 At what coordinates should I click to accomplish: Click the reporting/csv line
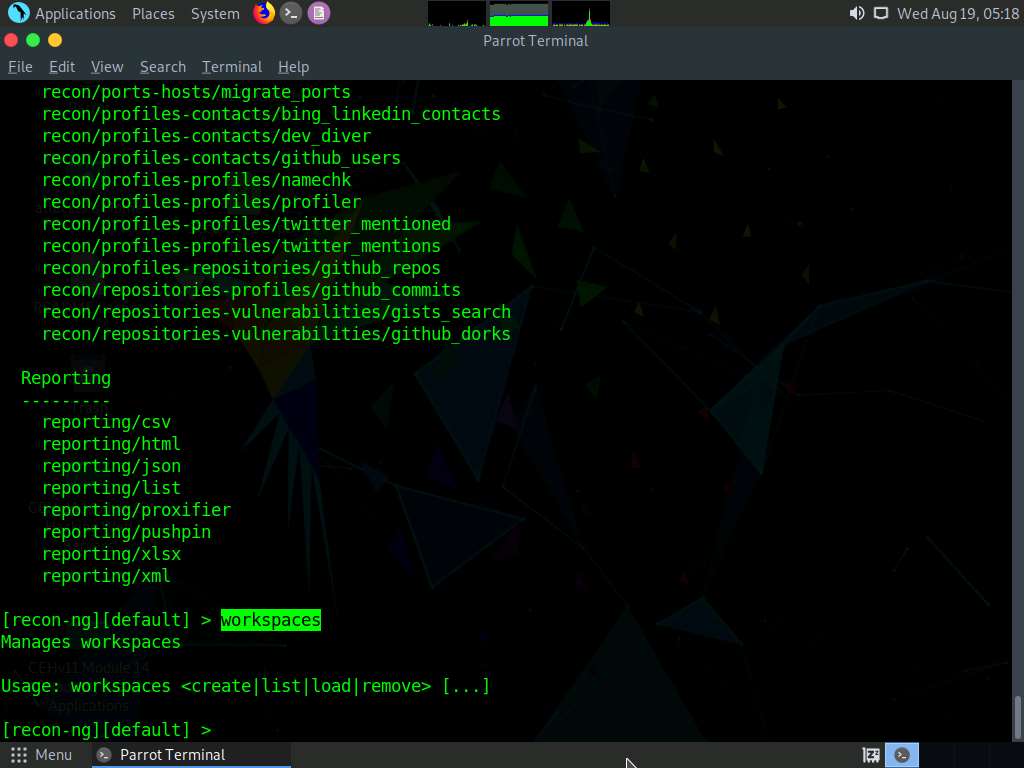point(106,423)
